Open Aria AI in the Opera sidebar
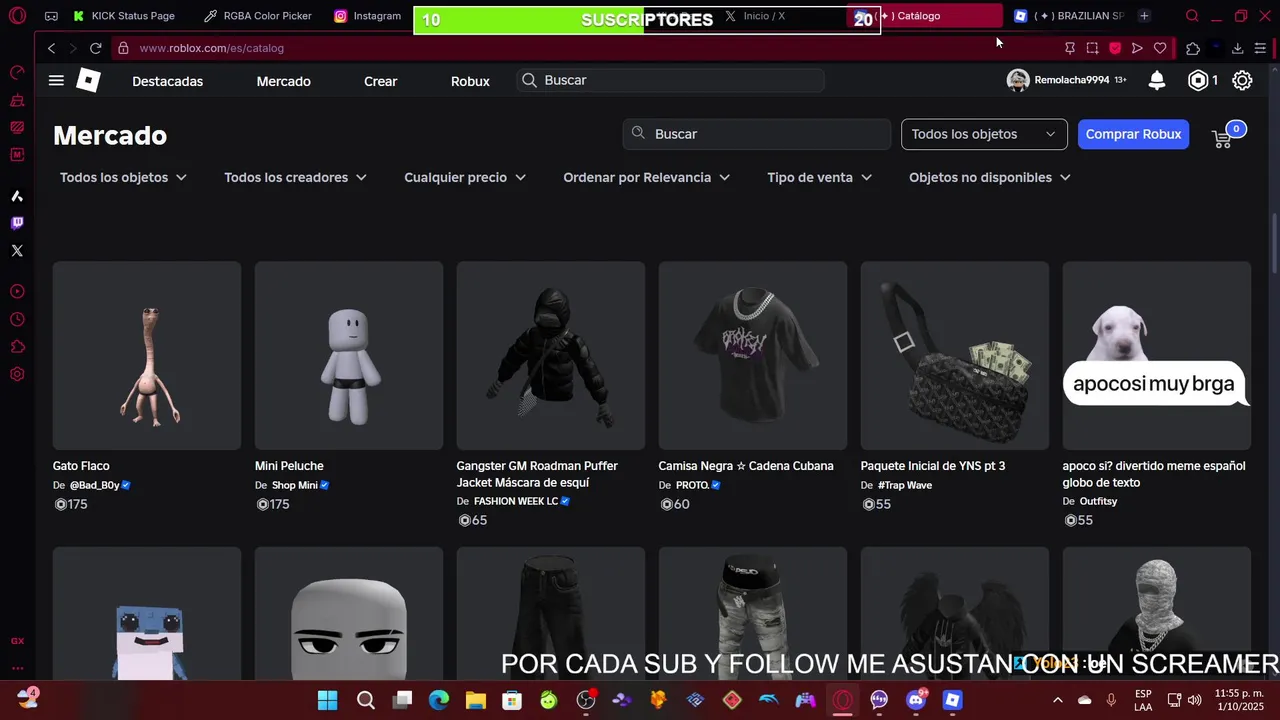Image resolution: width=1280 pixels, height=720 pixels. (x=17, y=196)
